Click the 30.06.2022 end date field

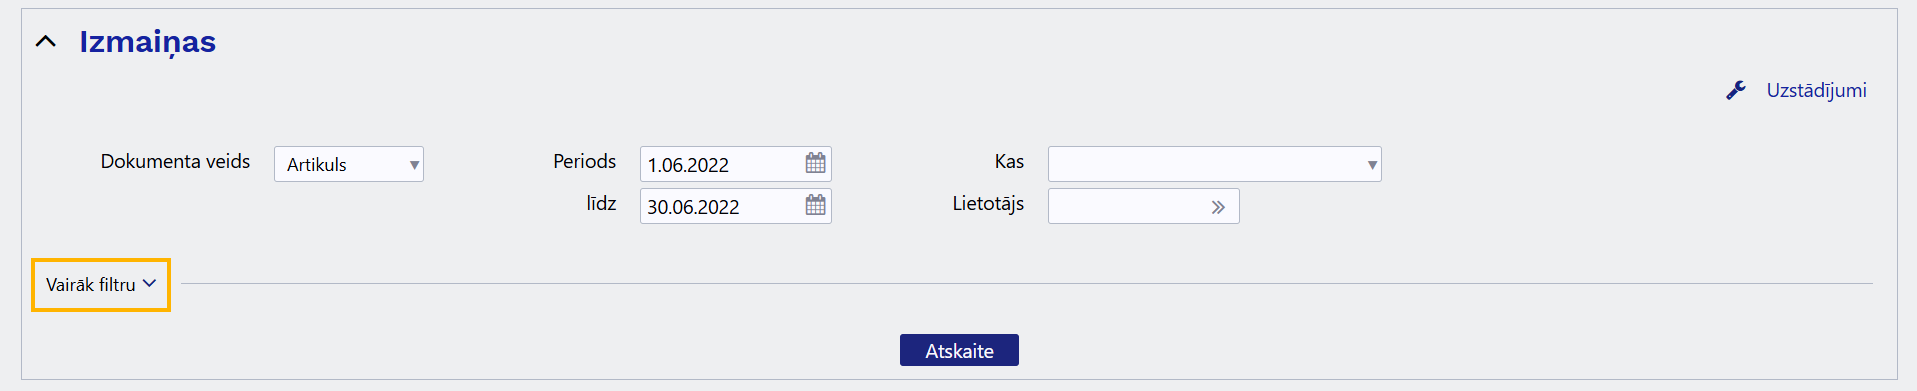point(722,206)
